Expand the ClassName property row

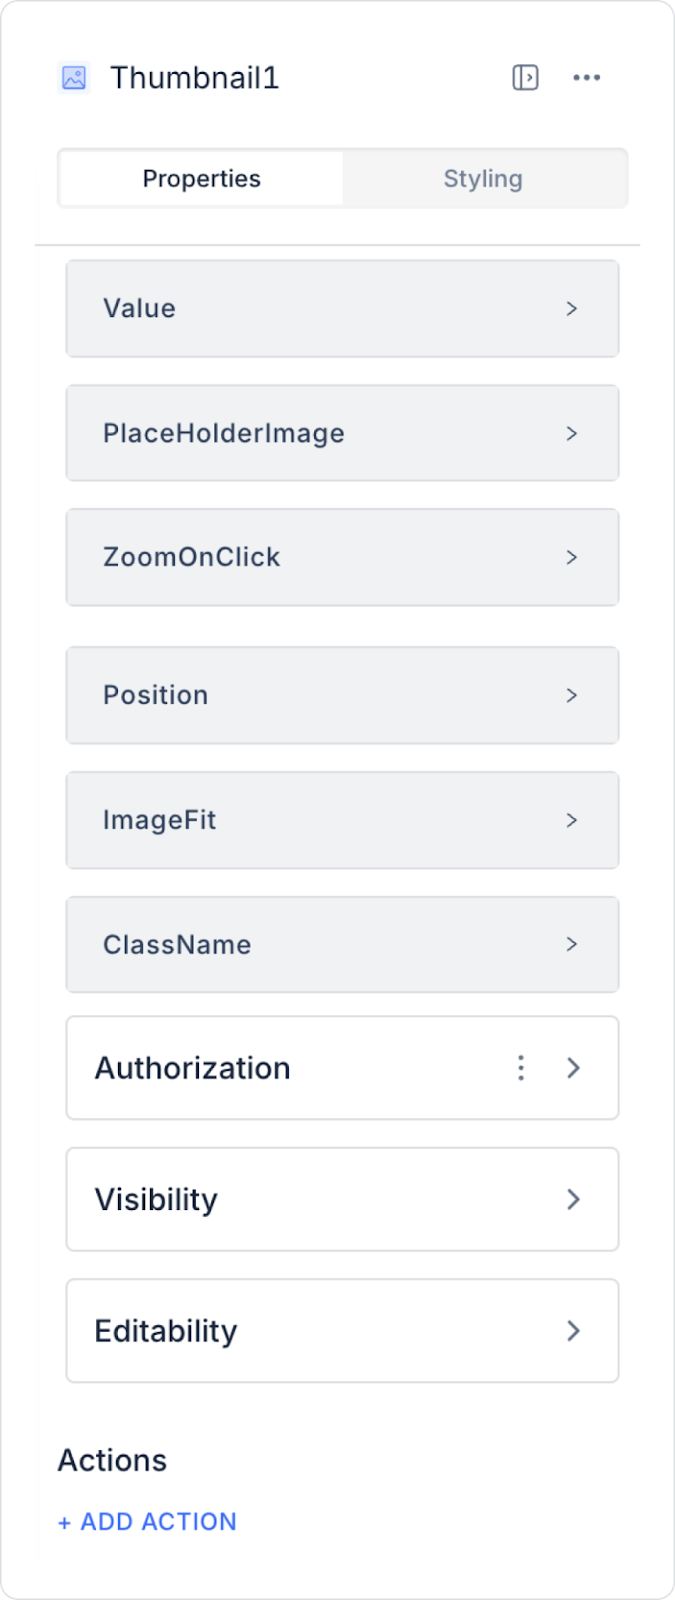click(341, 944)
